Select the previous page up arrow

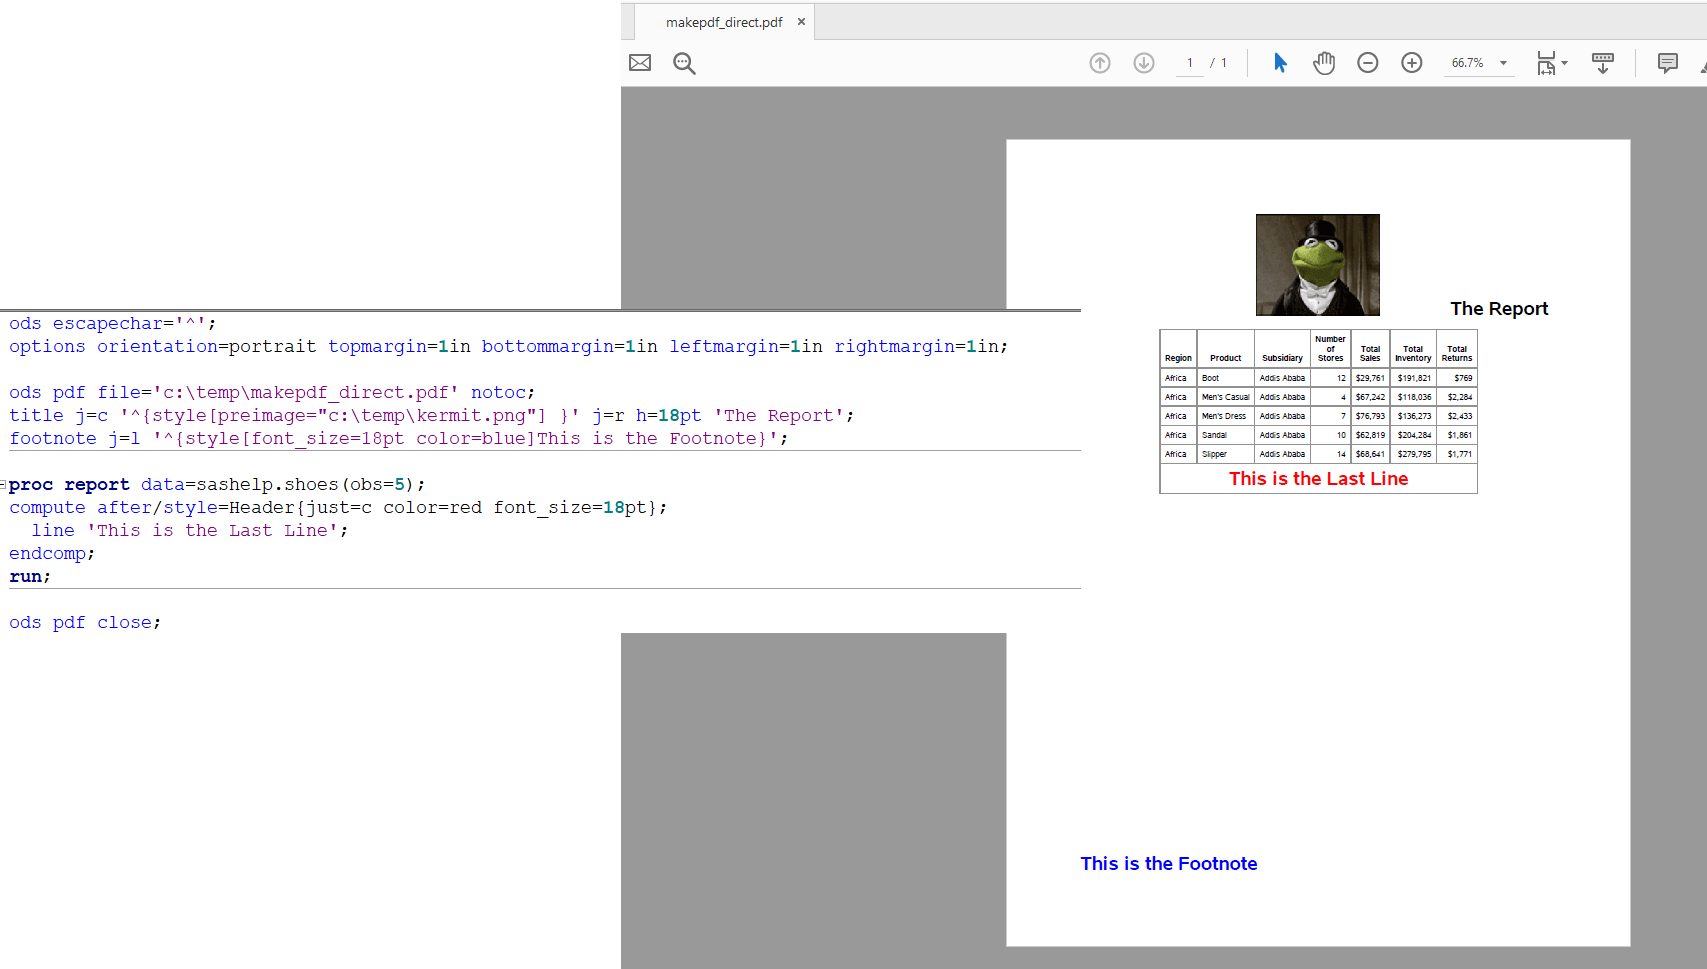pyautogui.click(x=1100, y=62)
